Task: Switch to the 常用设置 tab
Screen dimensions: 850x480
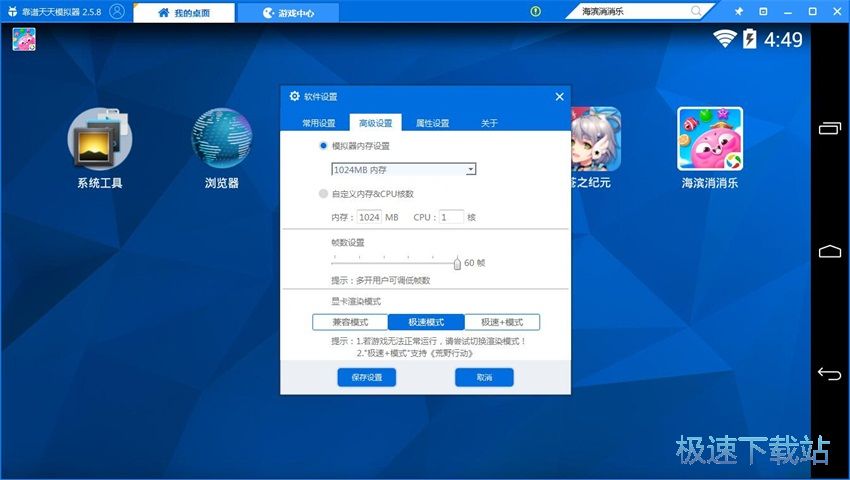Action: tap(319, 123)
